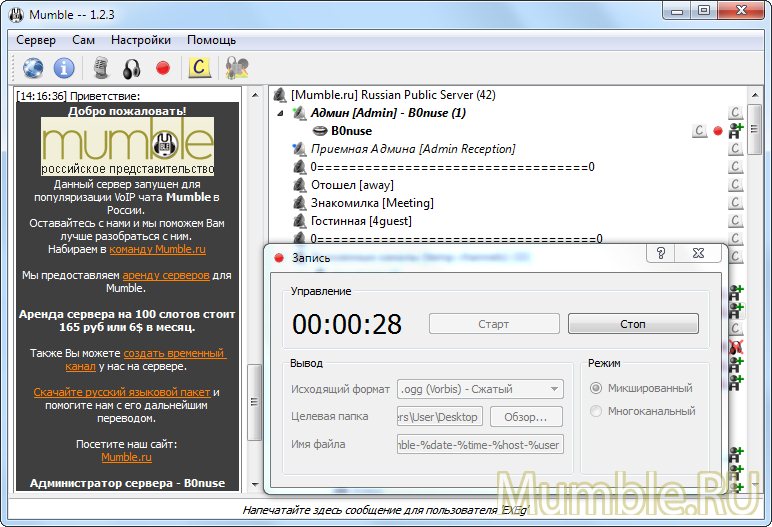Open the Сервер menu
This screenshot has width=772, height=527.
point(36,40)
